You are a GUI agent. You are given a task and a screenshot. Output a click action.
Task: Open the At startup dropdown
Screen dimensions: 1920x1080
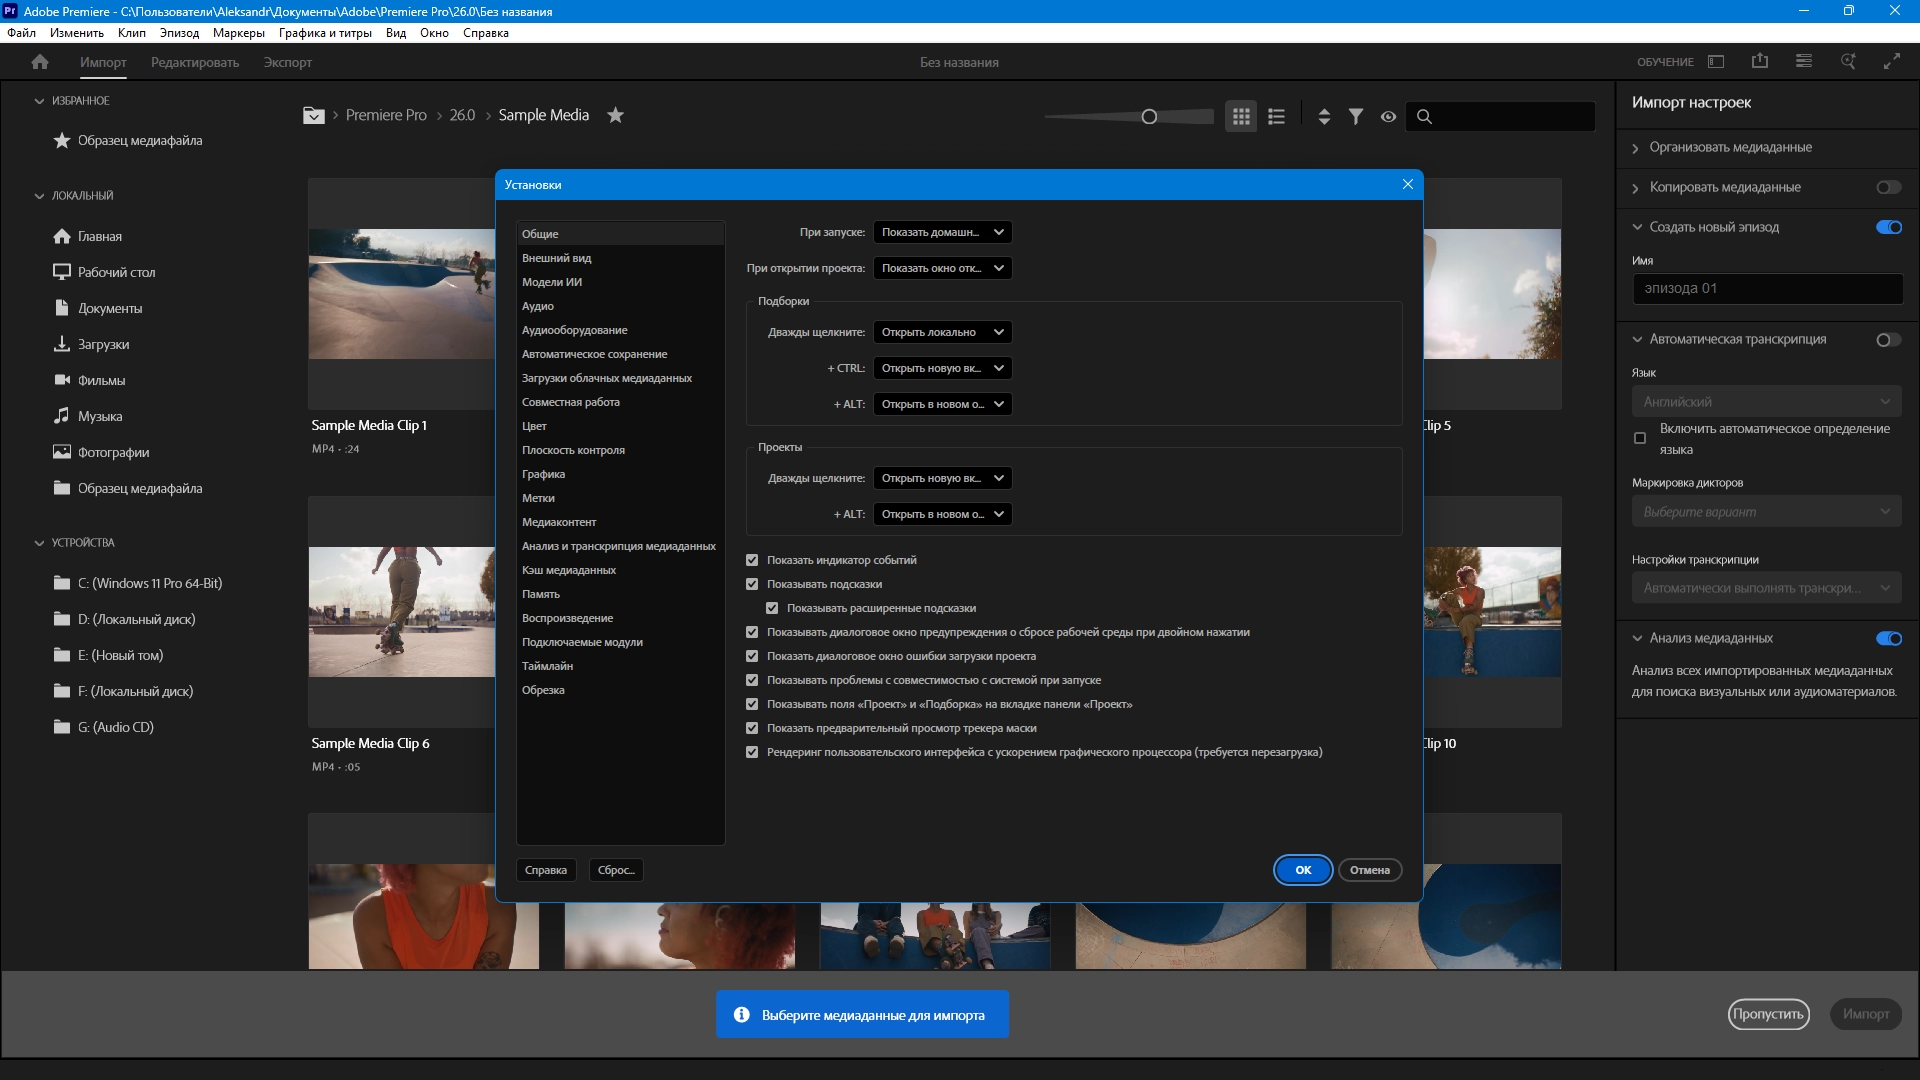click(942, 232)
